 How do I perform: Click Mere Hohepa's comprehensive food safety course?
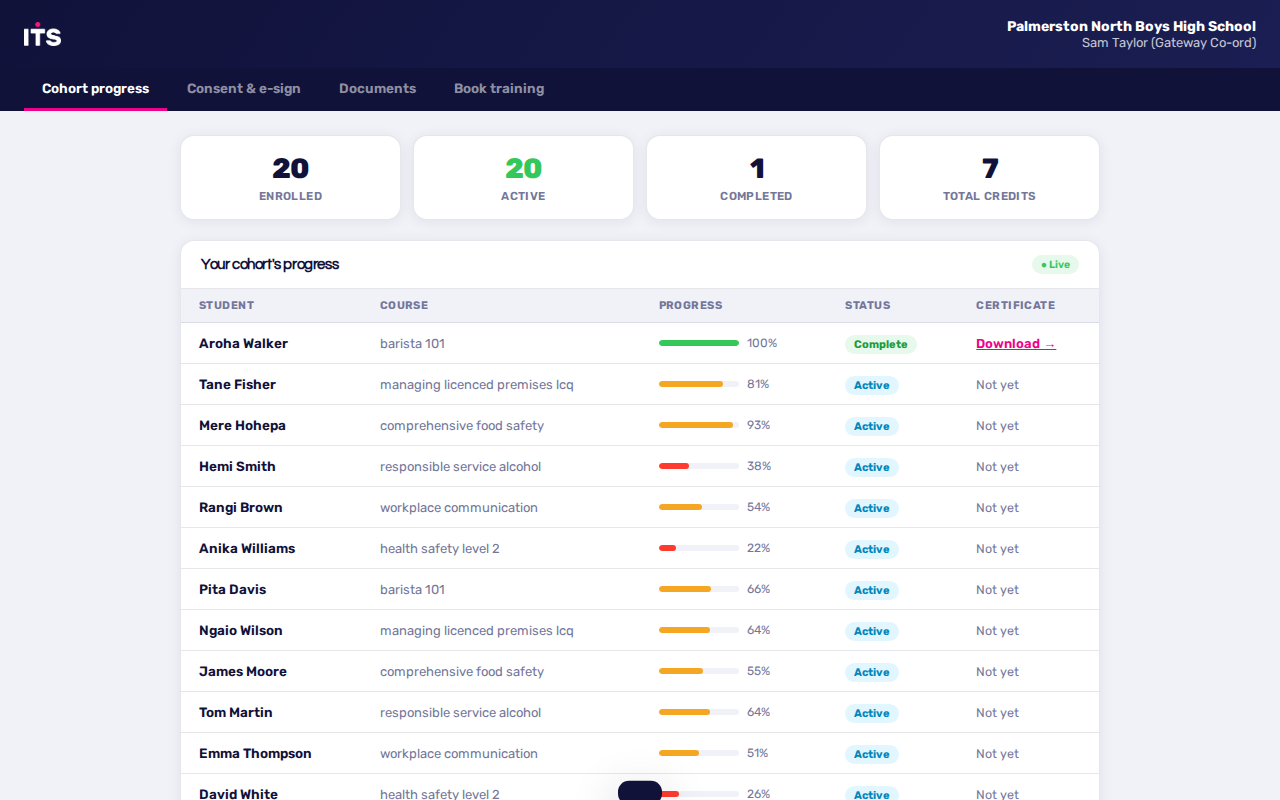coord(462,426)
